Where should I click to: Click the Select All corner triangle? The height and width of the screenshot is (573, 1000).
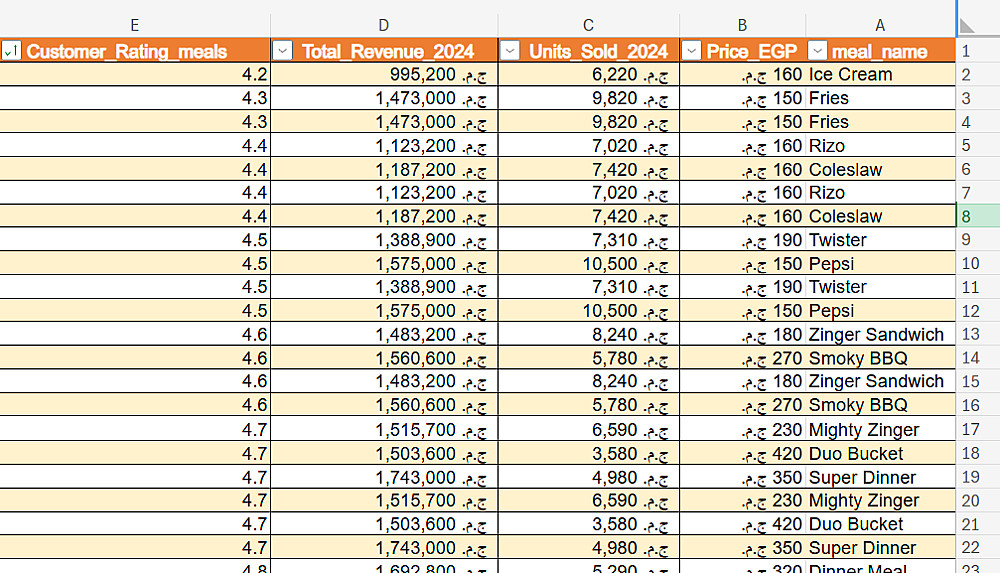pos(967,26)
